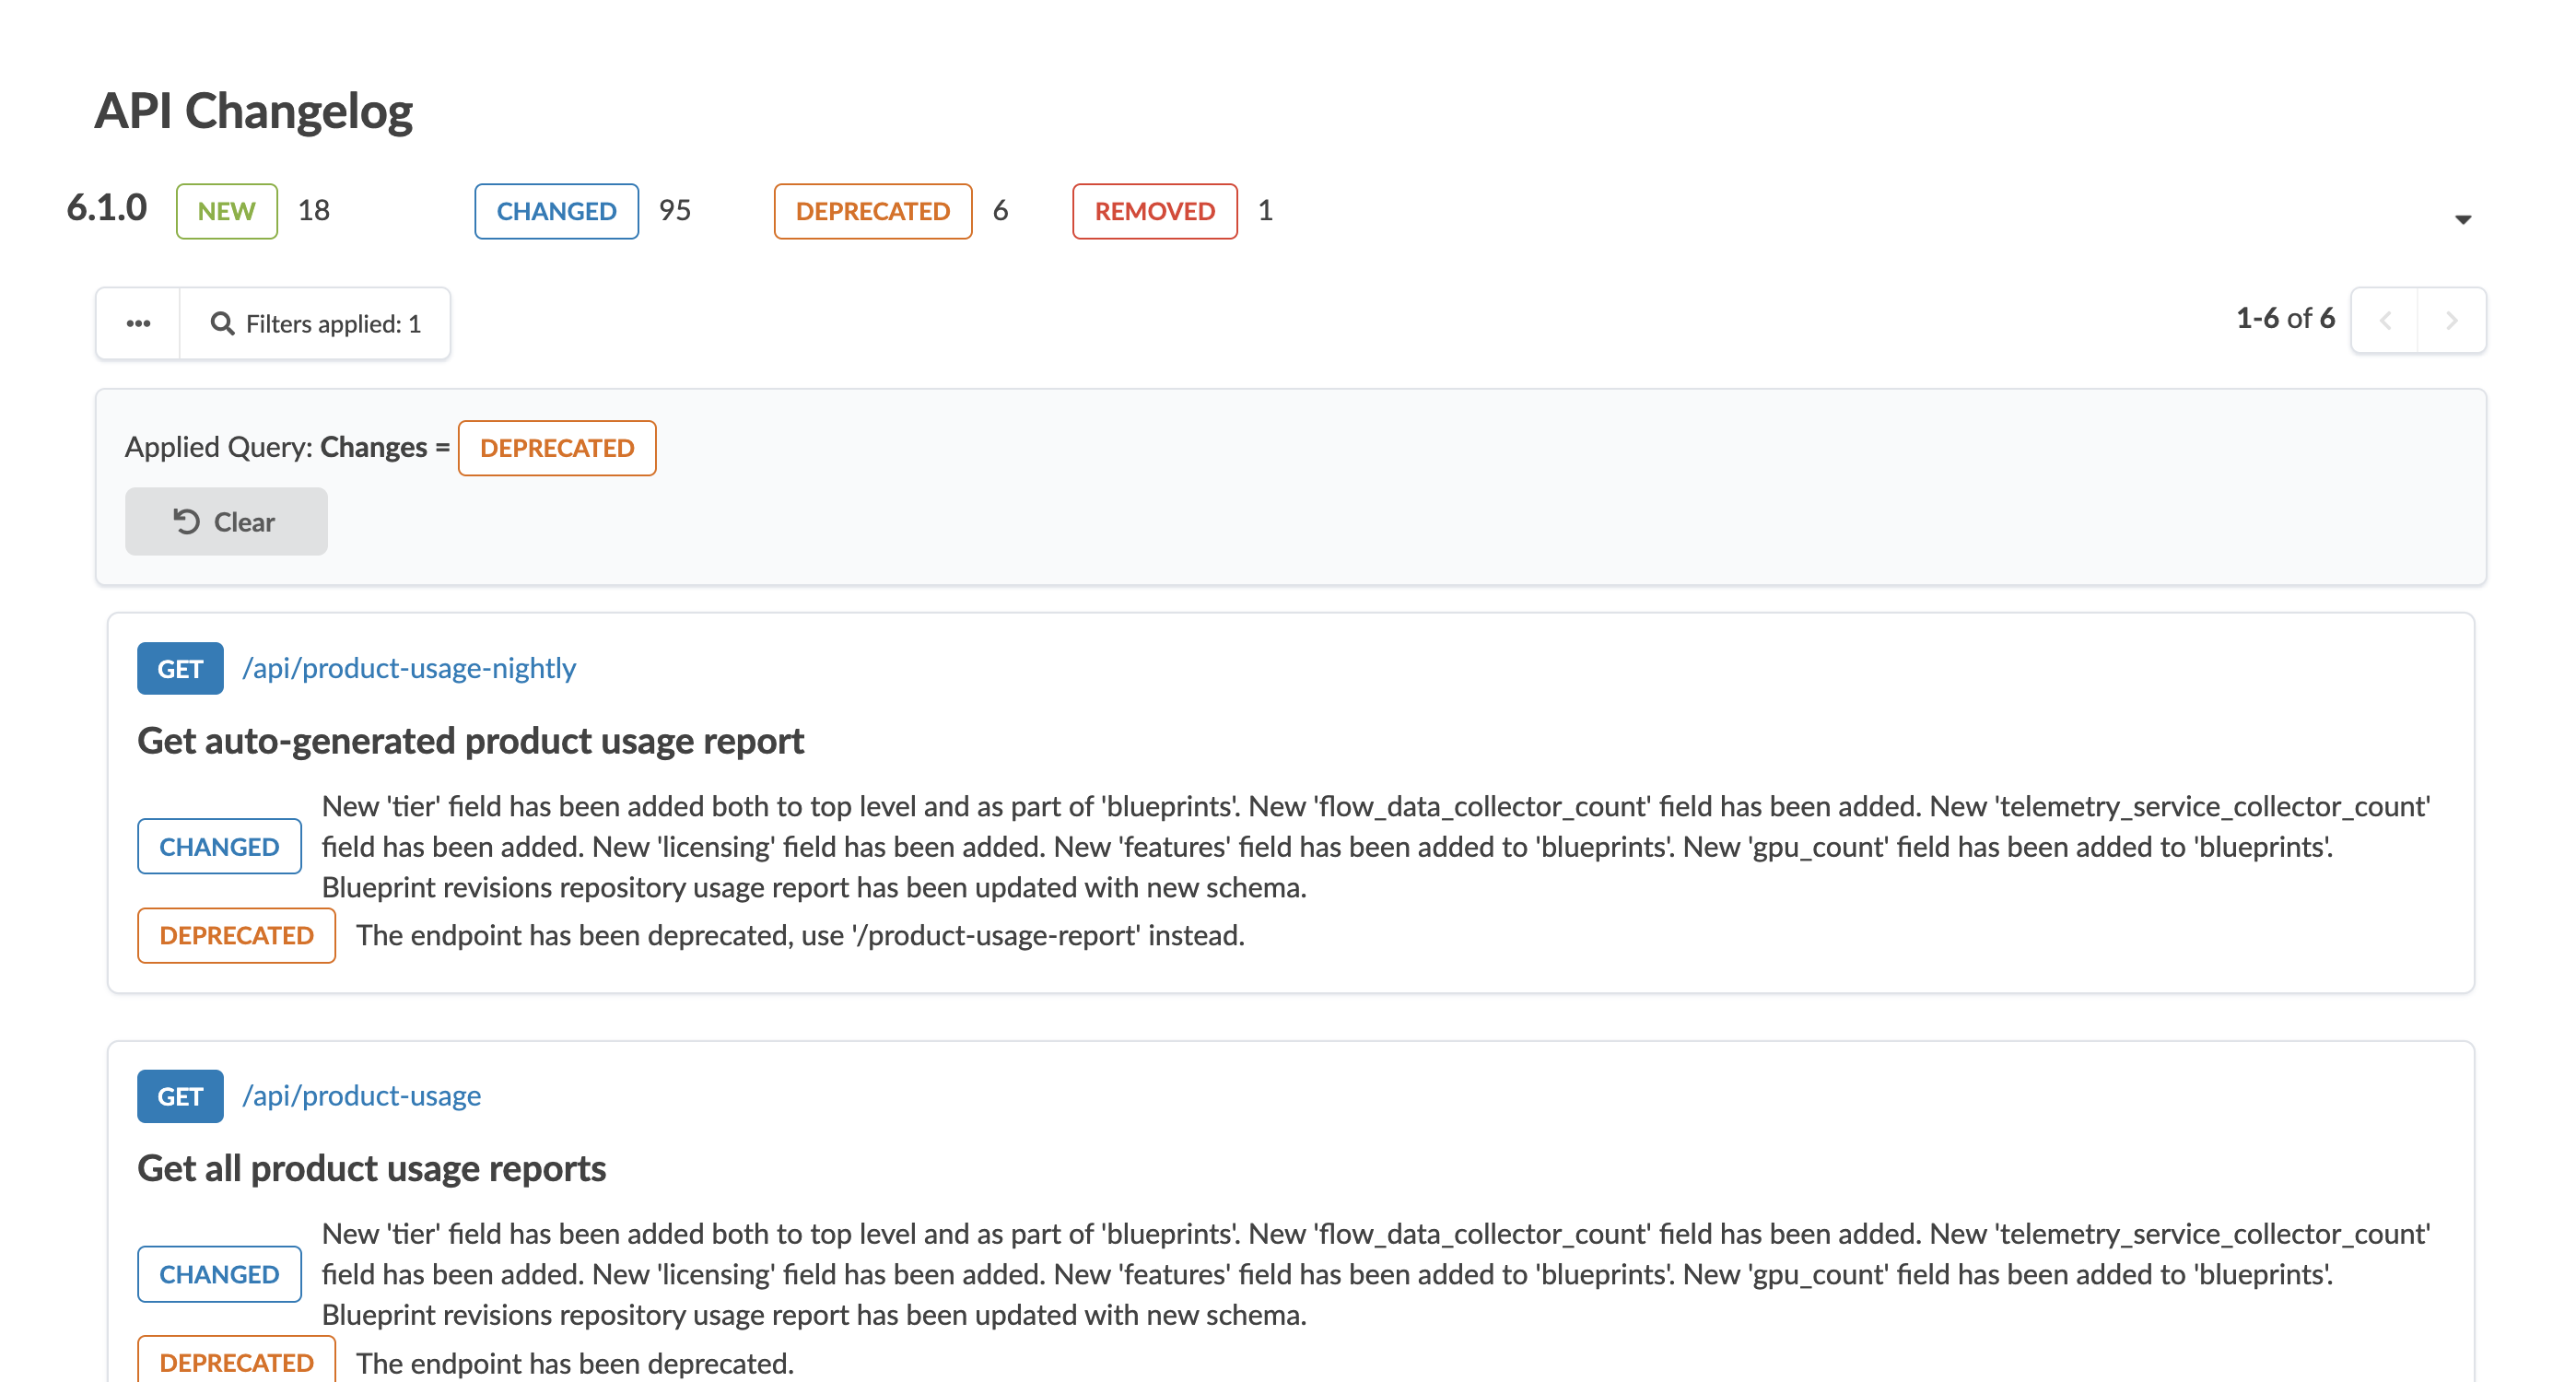2576x1382 pixels.
Task: Click GET badge for product-usage
Action: [180, 1096]
